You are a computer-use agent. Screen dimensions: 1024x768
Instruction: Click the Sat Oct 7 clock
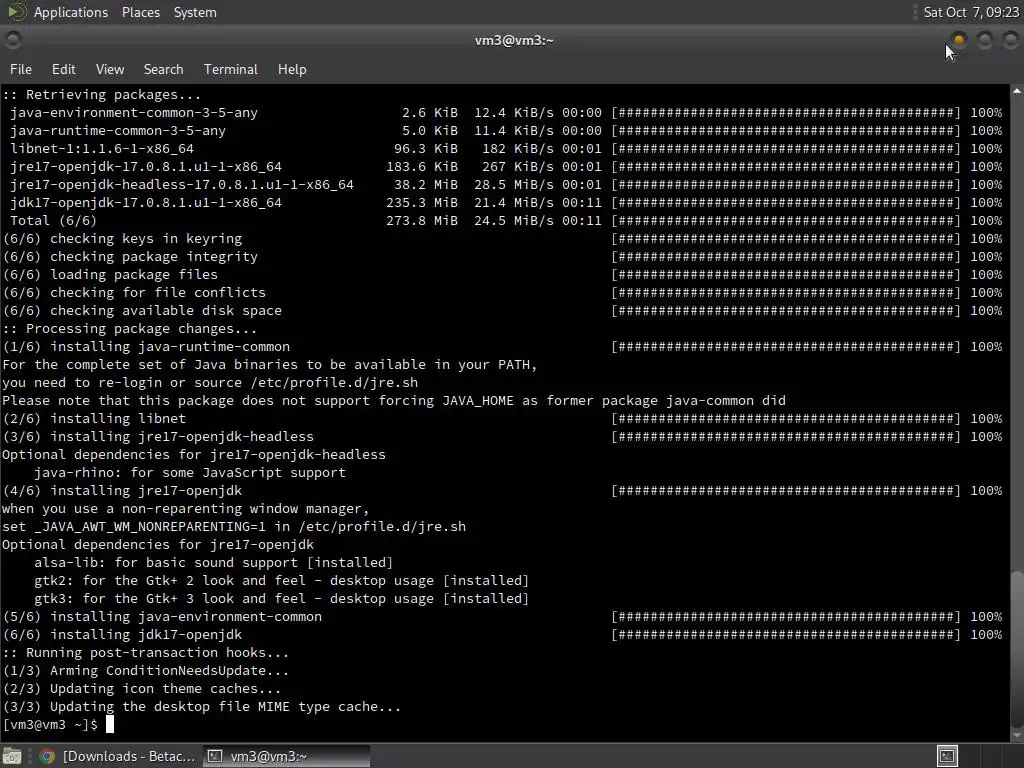tap(971, 12)
